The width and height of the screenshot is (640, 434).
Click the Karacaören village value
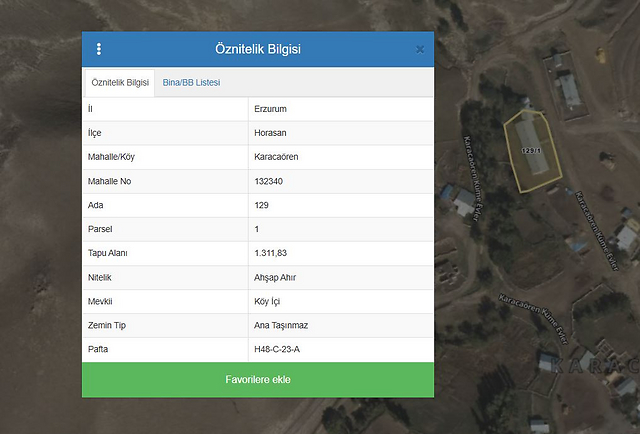pyautogui.click(x=279, y=156)
